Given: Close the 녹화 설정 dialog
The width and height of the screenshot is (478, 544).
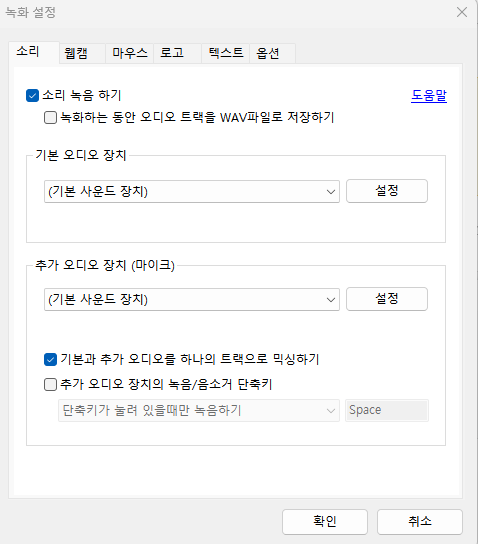Looking at the screenshot, I should click(462, 12).
